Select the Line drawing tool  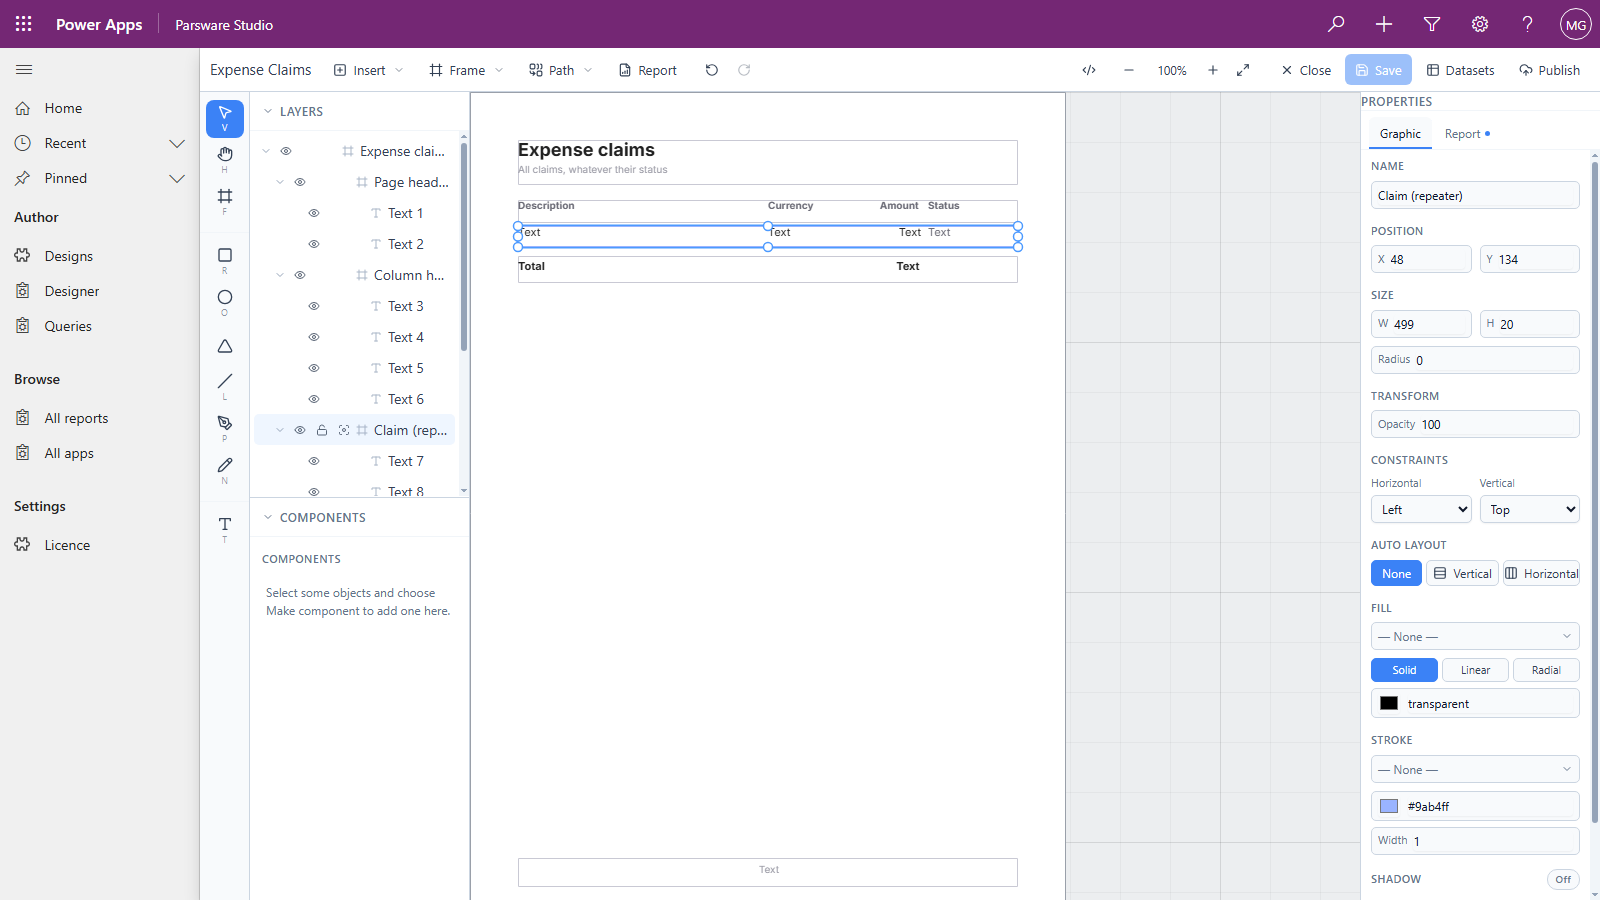click(x=225, y=386)
